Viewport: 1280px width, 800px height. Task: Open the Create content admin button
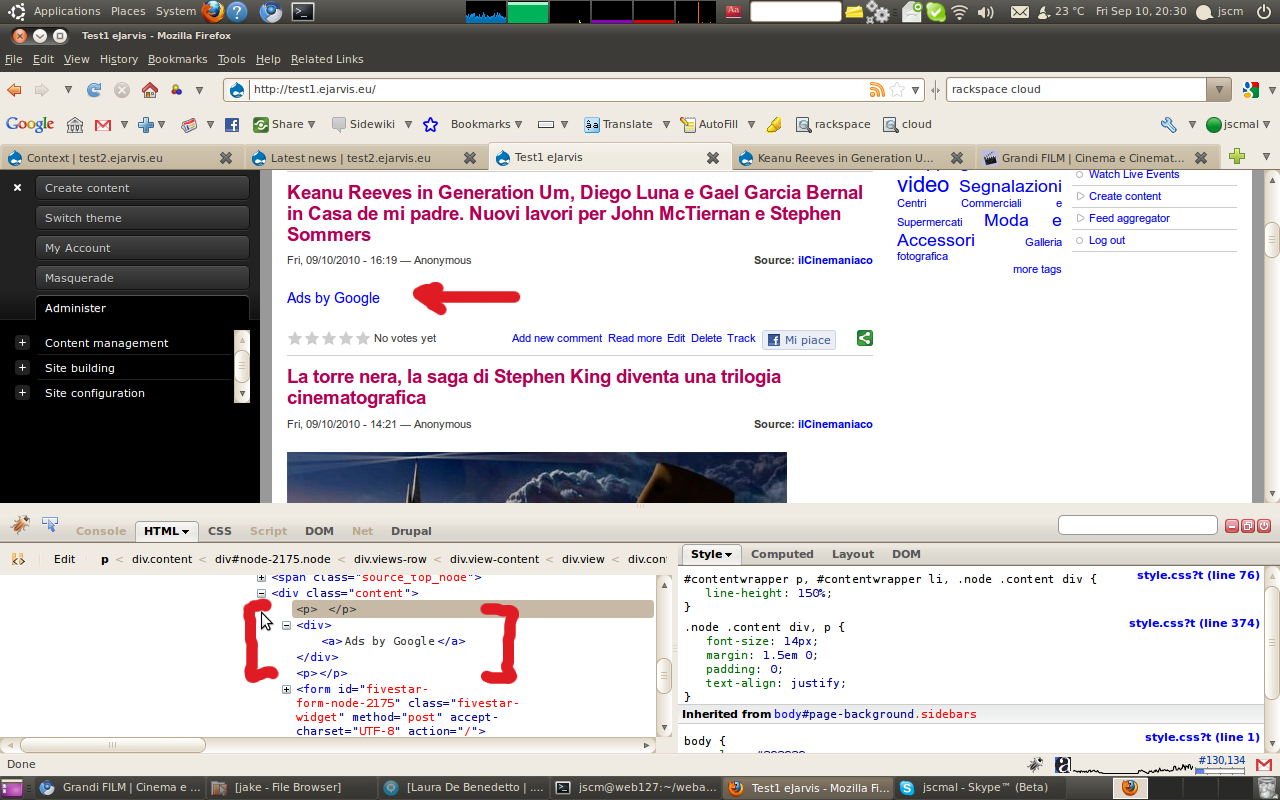point(142,188)
